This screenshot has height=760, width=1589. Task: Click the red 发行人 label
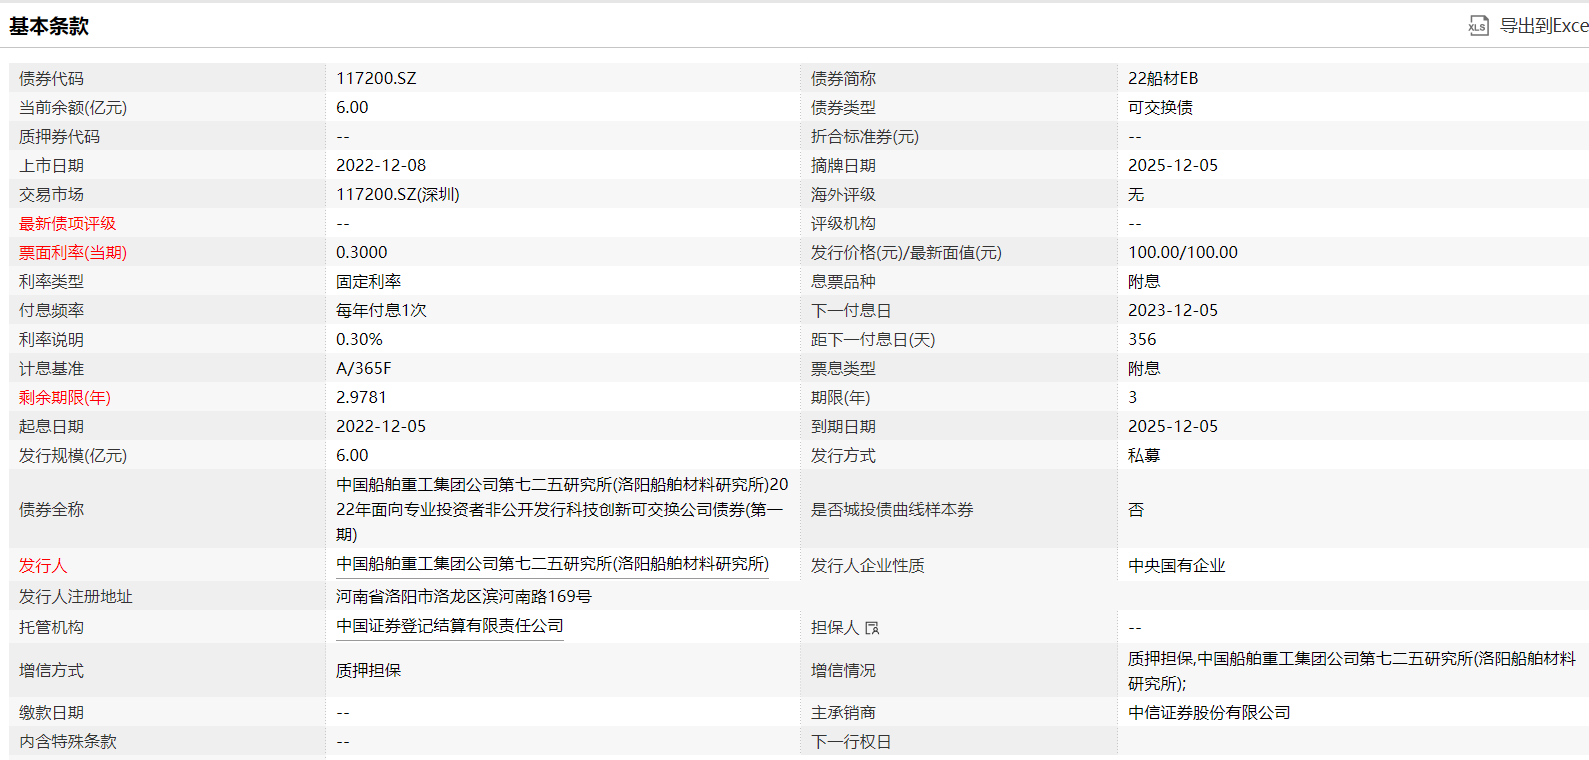43,566
